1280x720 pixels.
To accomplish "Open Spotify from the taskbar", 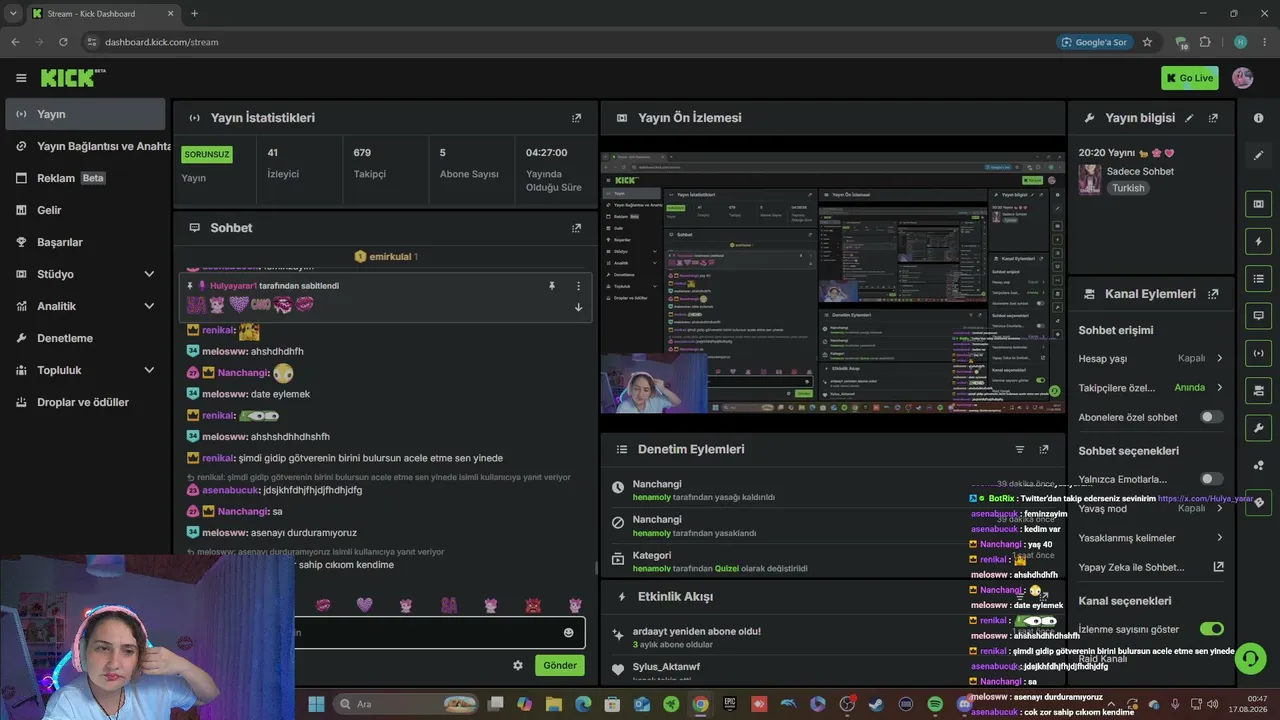I will tap(935, 704).
